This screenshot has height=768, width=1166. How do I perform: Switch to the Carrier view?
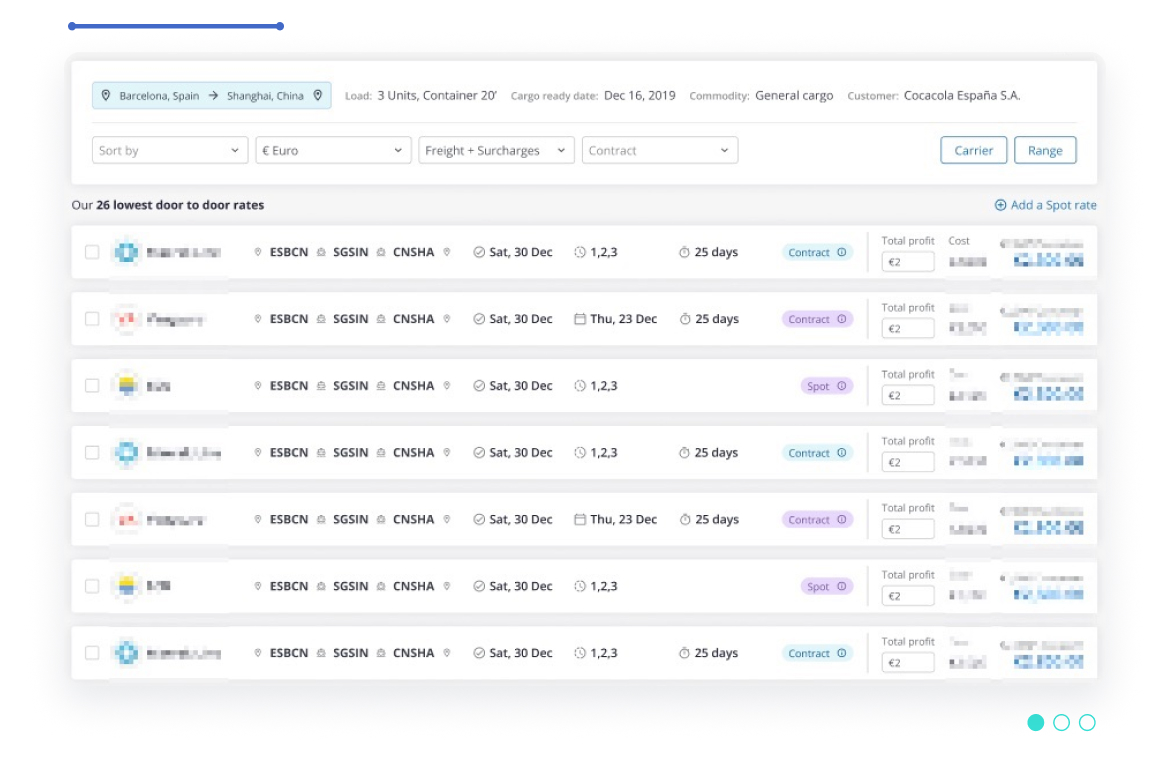point(973,150)
